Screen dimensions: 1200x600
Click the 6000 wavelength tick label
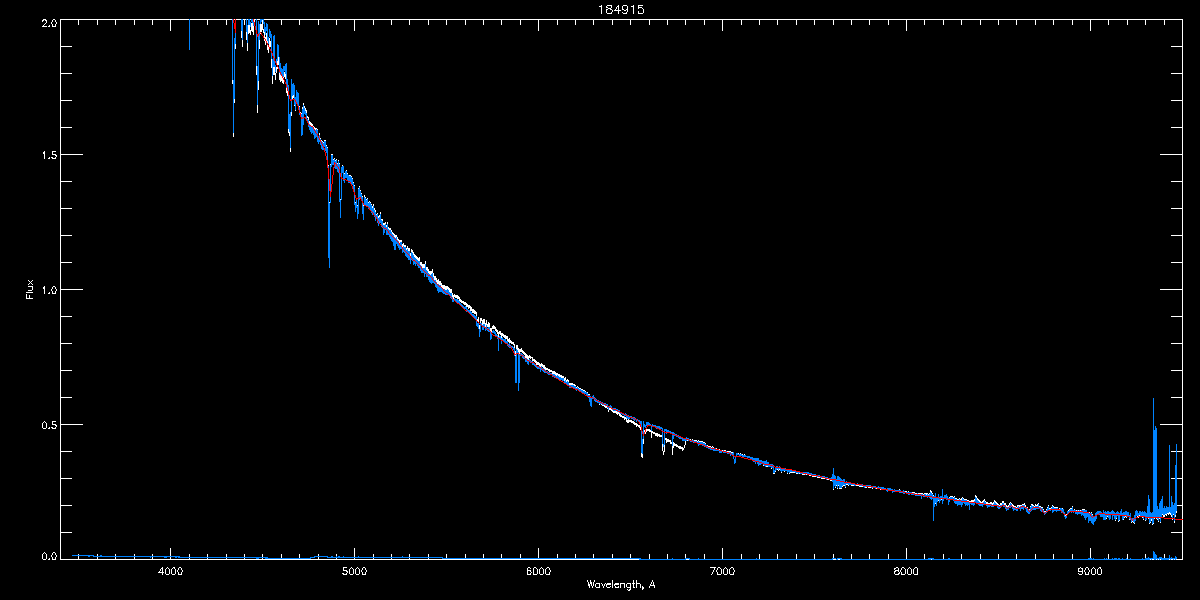[x=538, y=572]
